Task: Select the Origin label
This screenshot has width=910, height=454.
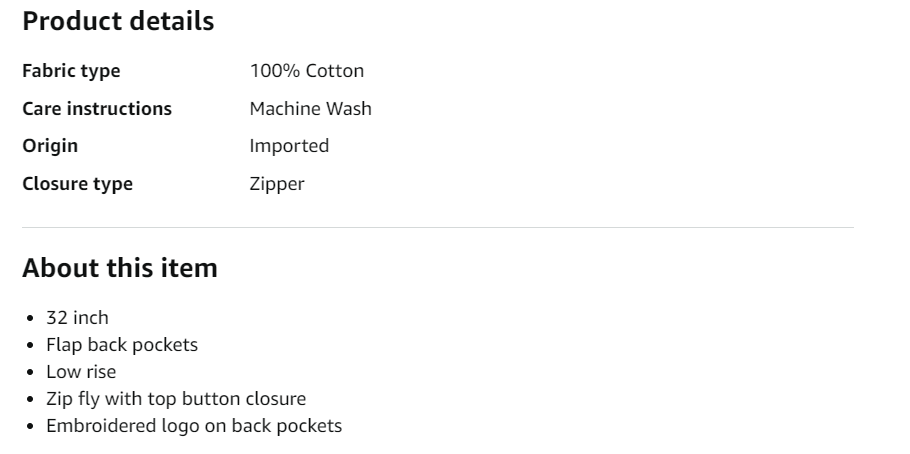Action: tap(50, 146)
